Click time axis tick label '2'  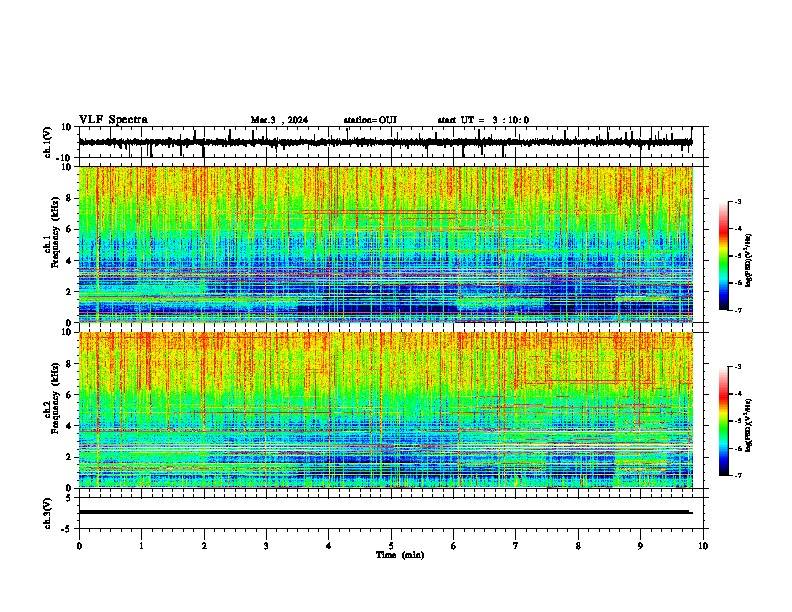tap(204, 546)
